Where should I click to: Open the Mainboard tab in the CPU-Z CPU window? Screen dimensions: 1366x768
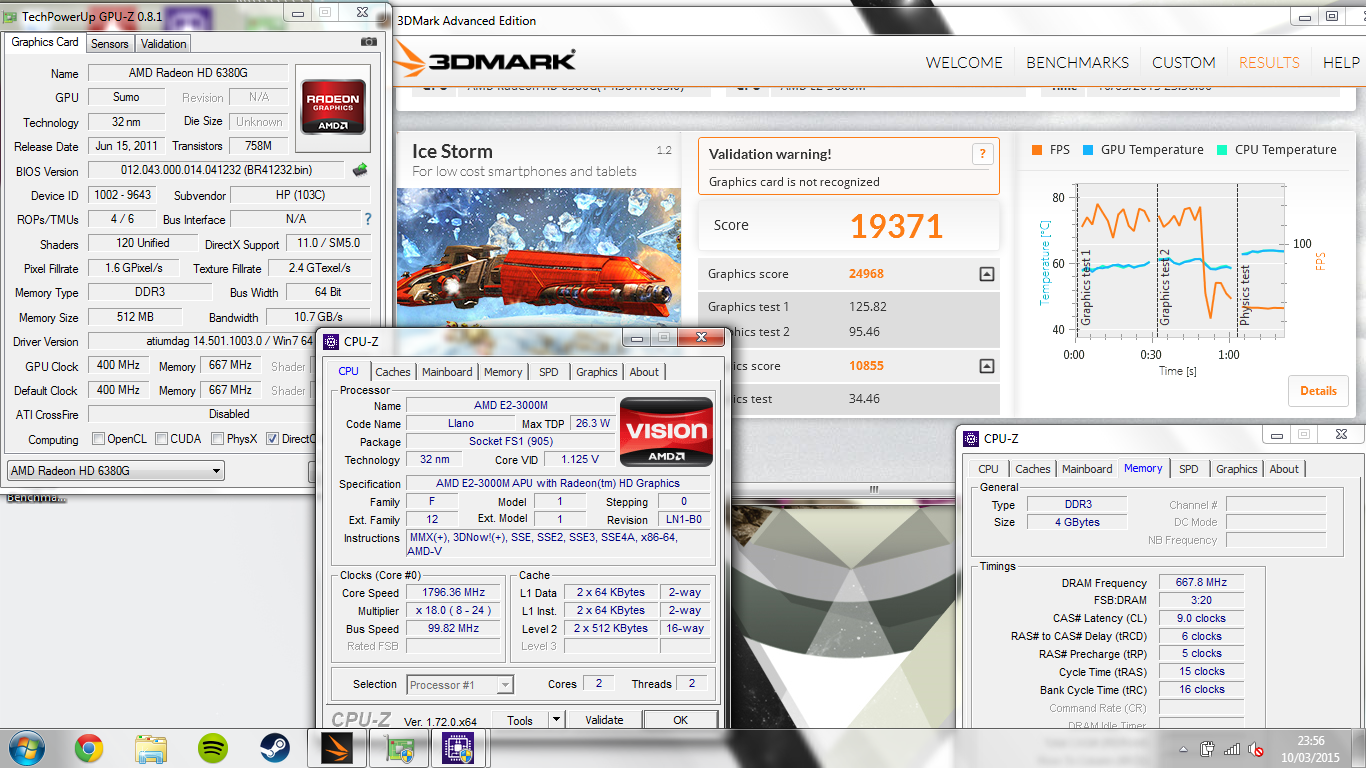(447, 372)
